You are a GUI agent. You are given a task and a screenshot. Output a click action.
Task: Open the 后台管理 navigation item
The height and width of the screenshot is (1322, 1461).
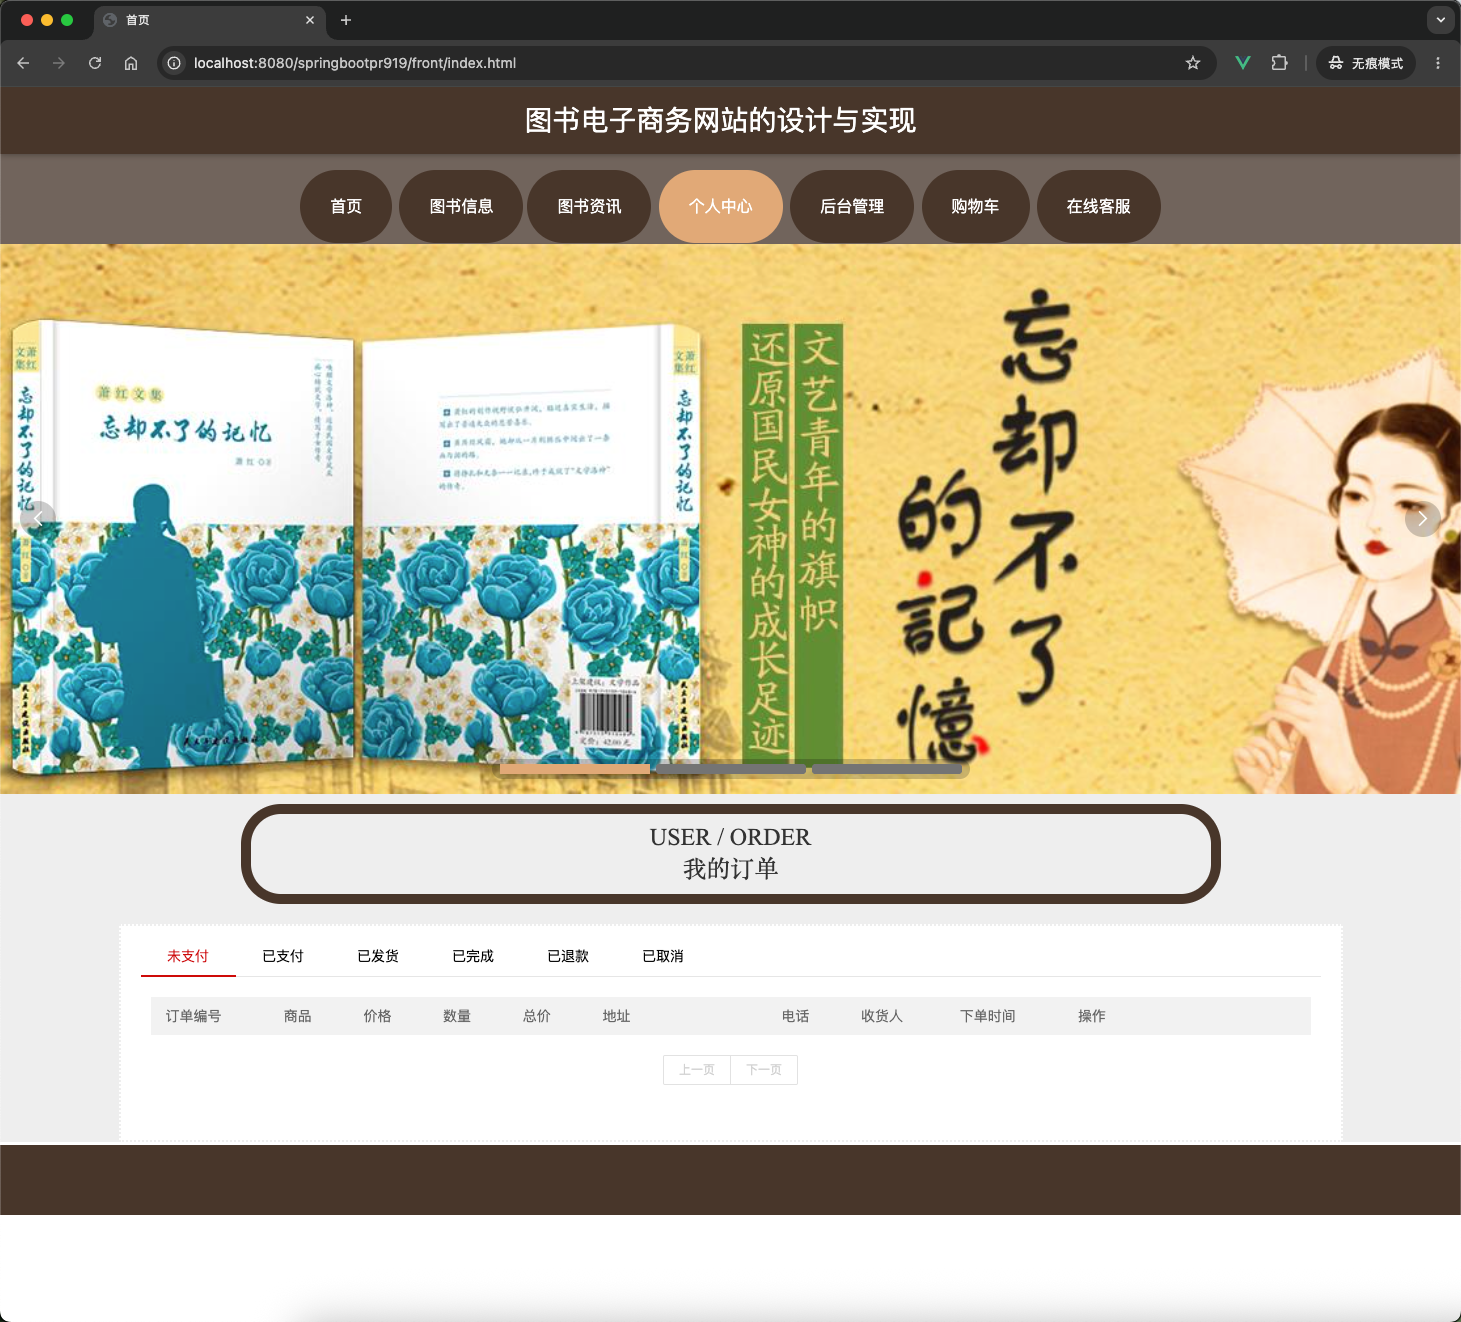coord(852,206)
